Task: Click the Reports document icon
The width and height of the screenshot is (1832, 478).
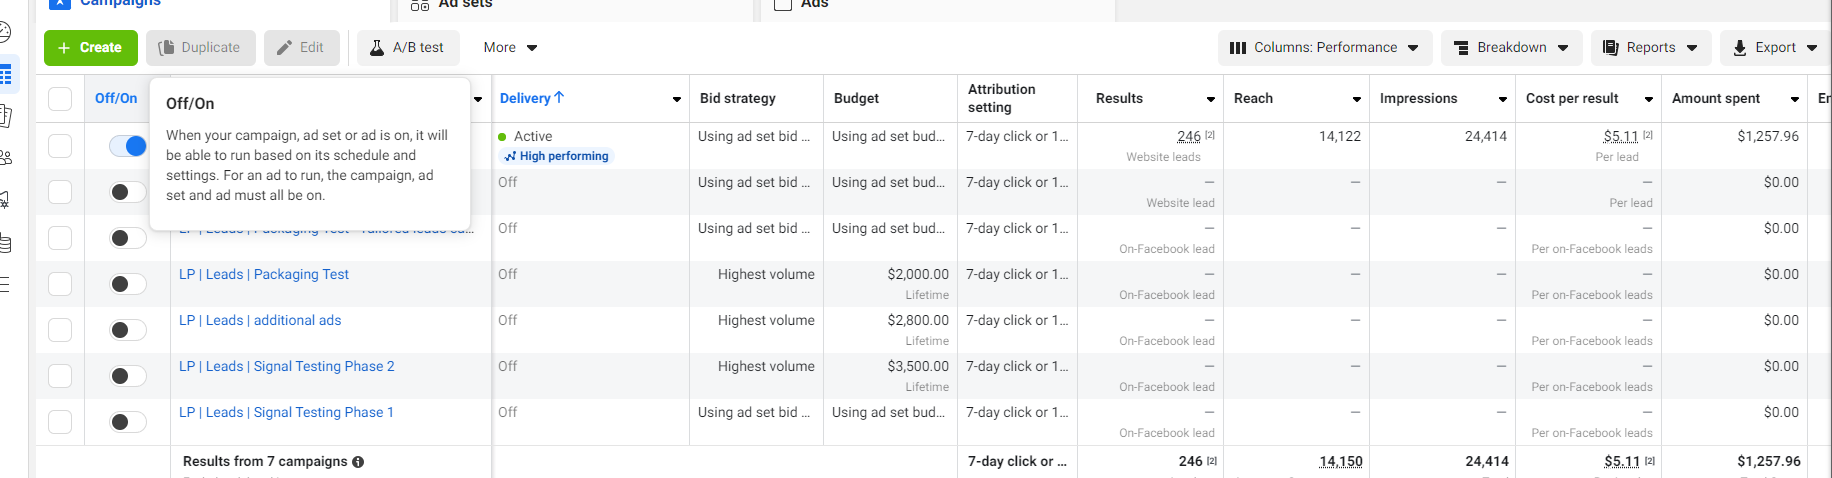Action: pos(1610,48)
